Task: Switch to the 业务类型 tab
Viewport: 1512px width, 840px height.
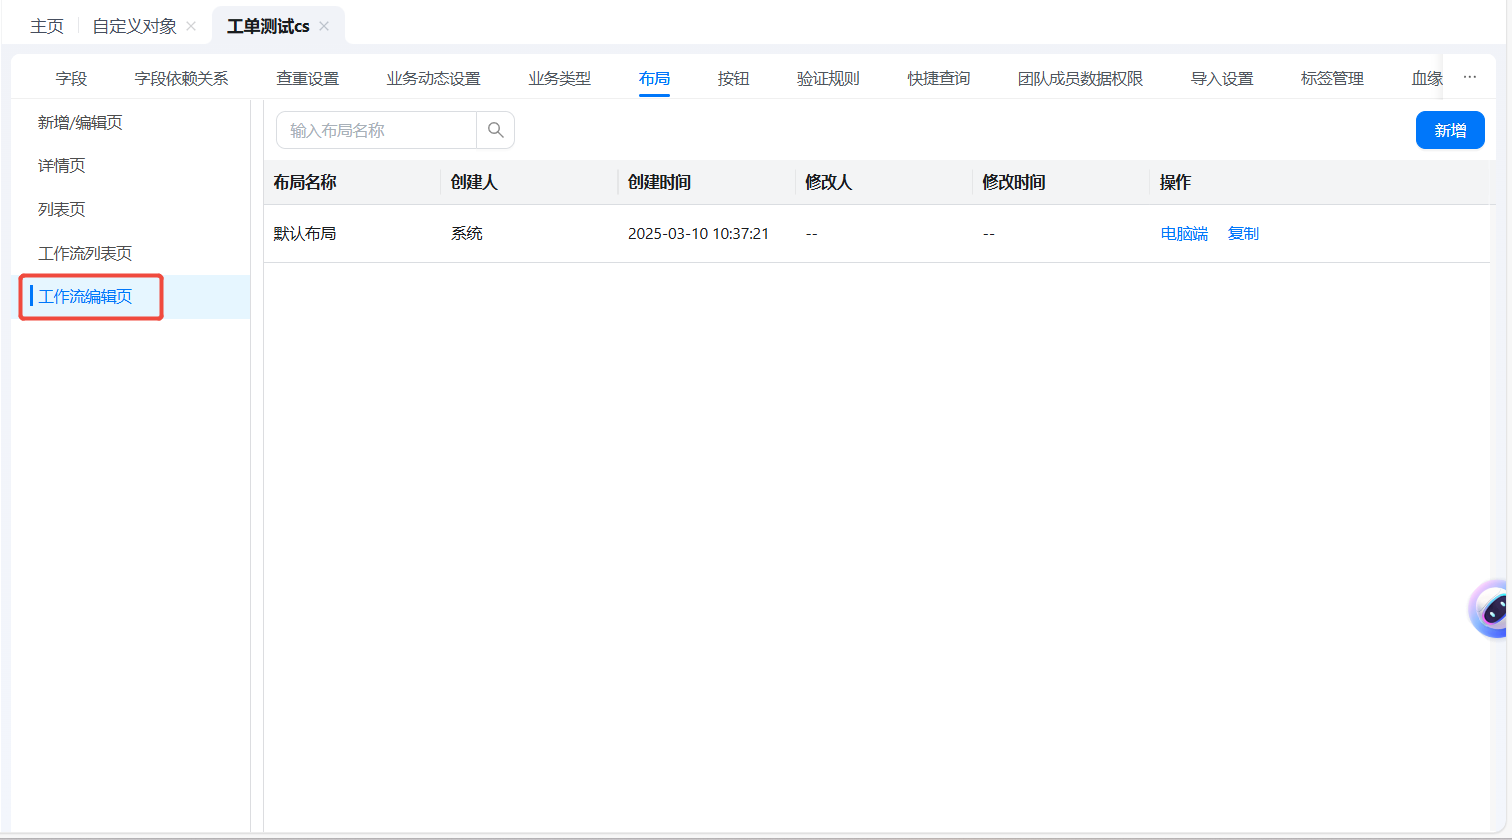Action: pyautogui.click(x=559, y=78)
